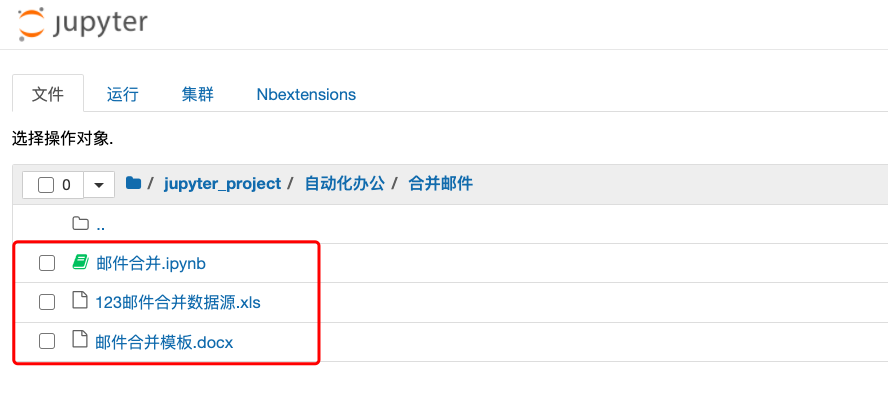Go to 自动化办公 folder in breadcrumb
Image resolution: width=888 pixels, height=394 pixels.
(345, 183)
